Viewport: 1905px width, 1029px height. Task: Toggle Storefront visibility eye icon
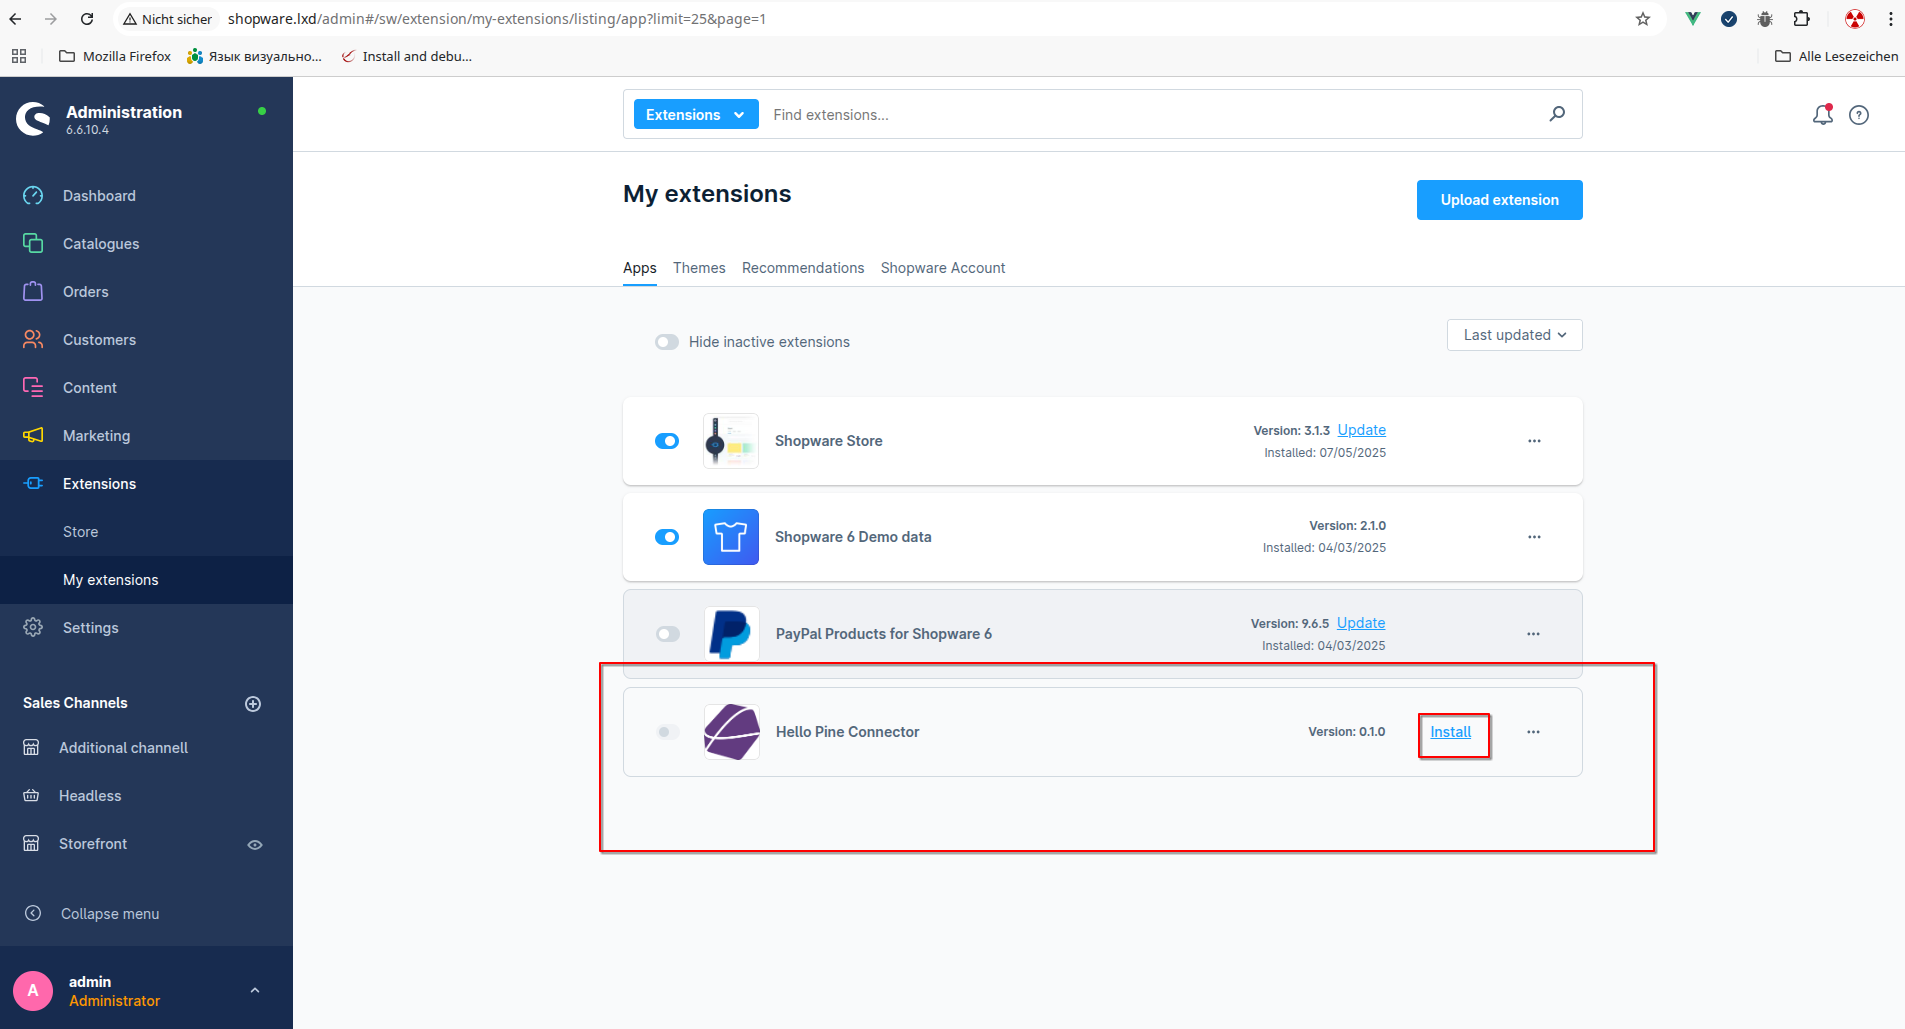pos(255,845)
